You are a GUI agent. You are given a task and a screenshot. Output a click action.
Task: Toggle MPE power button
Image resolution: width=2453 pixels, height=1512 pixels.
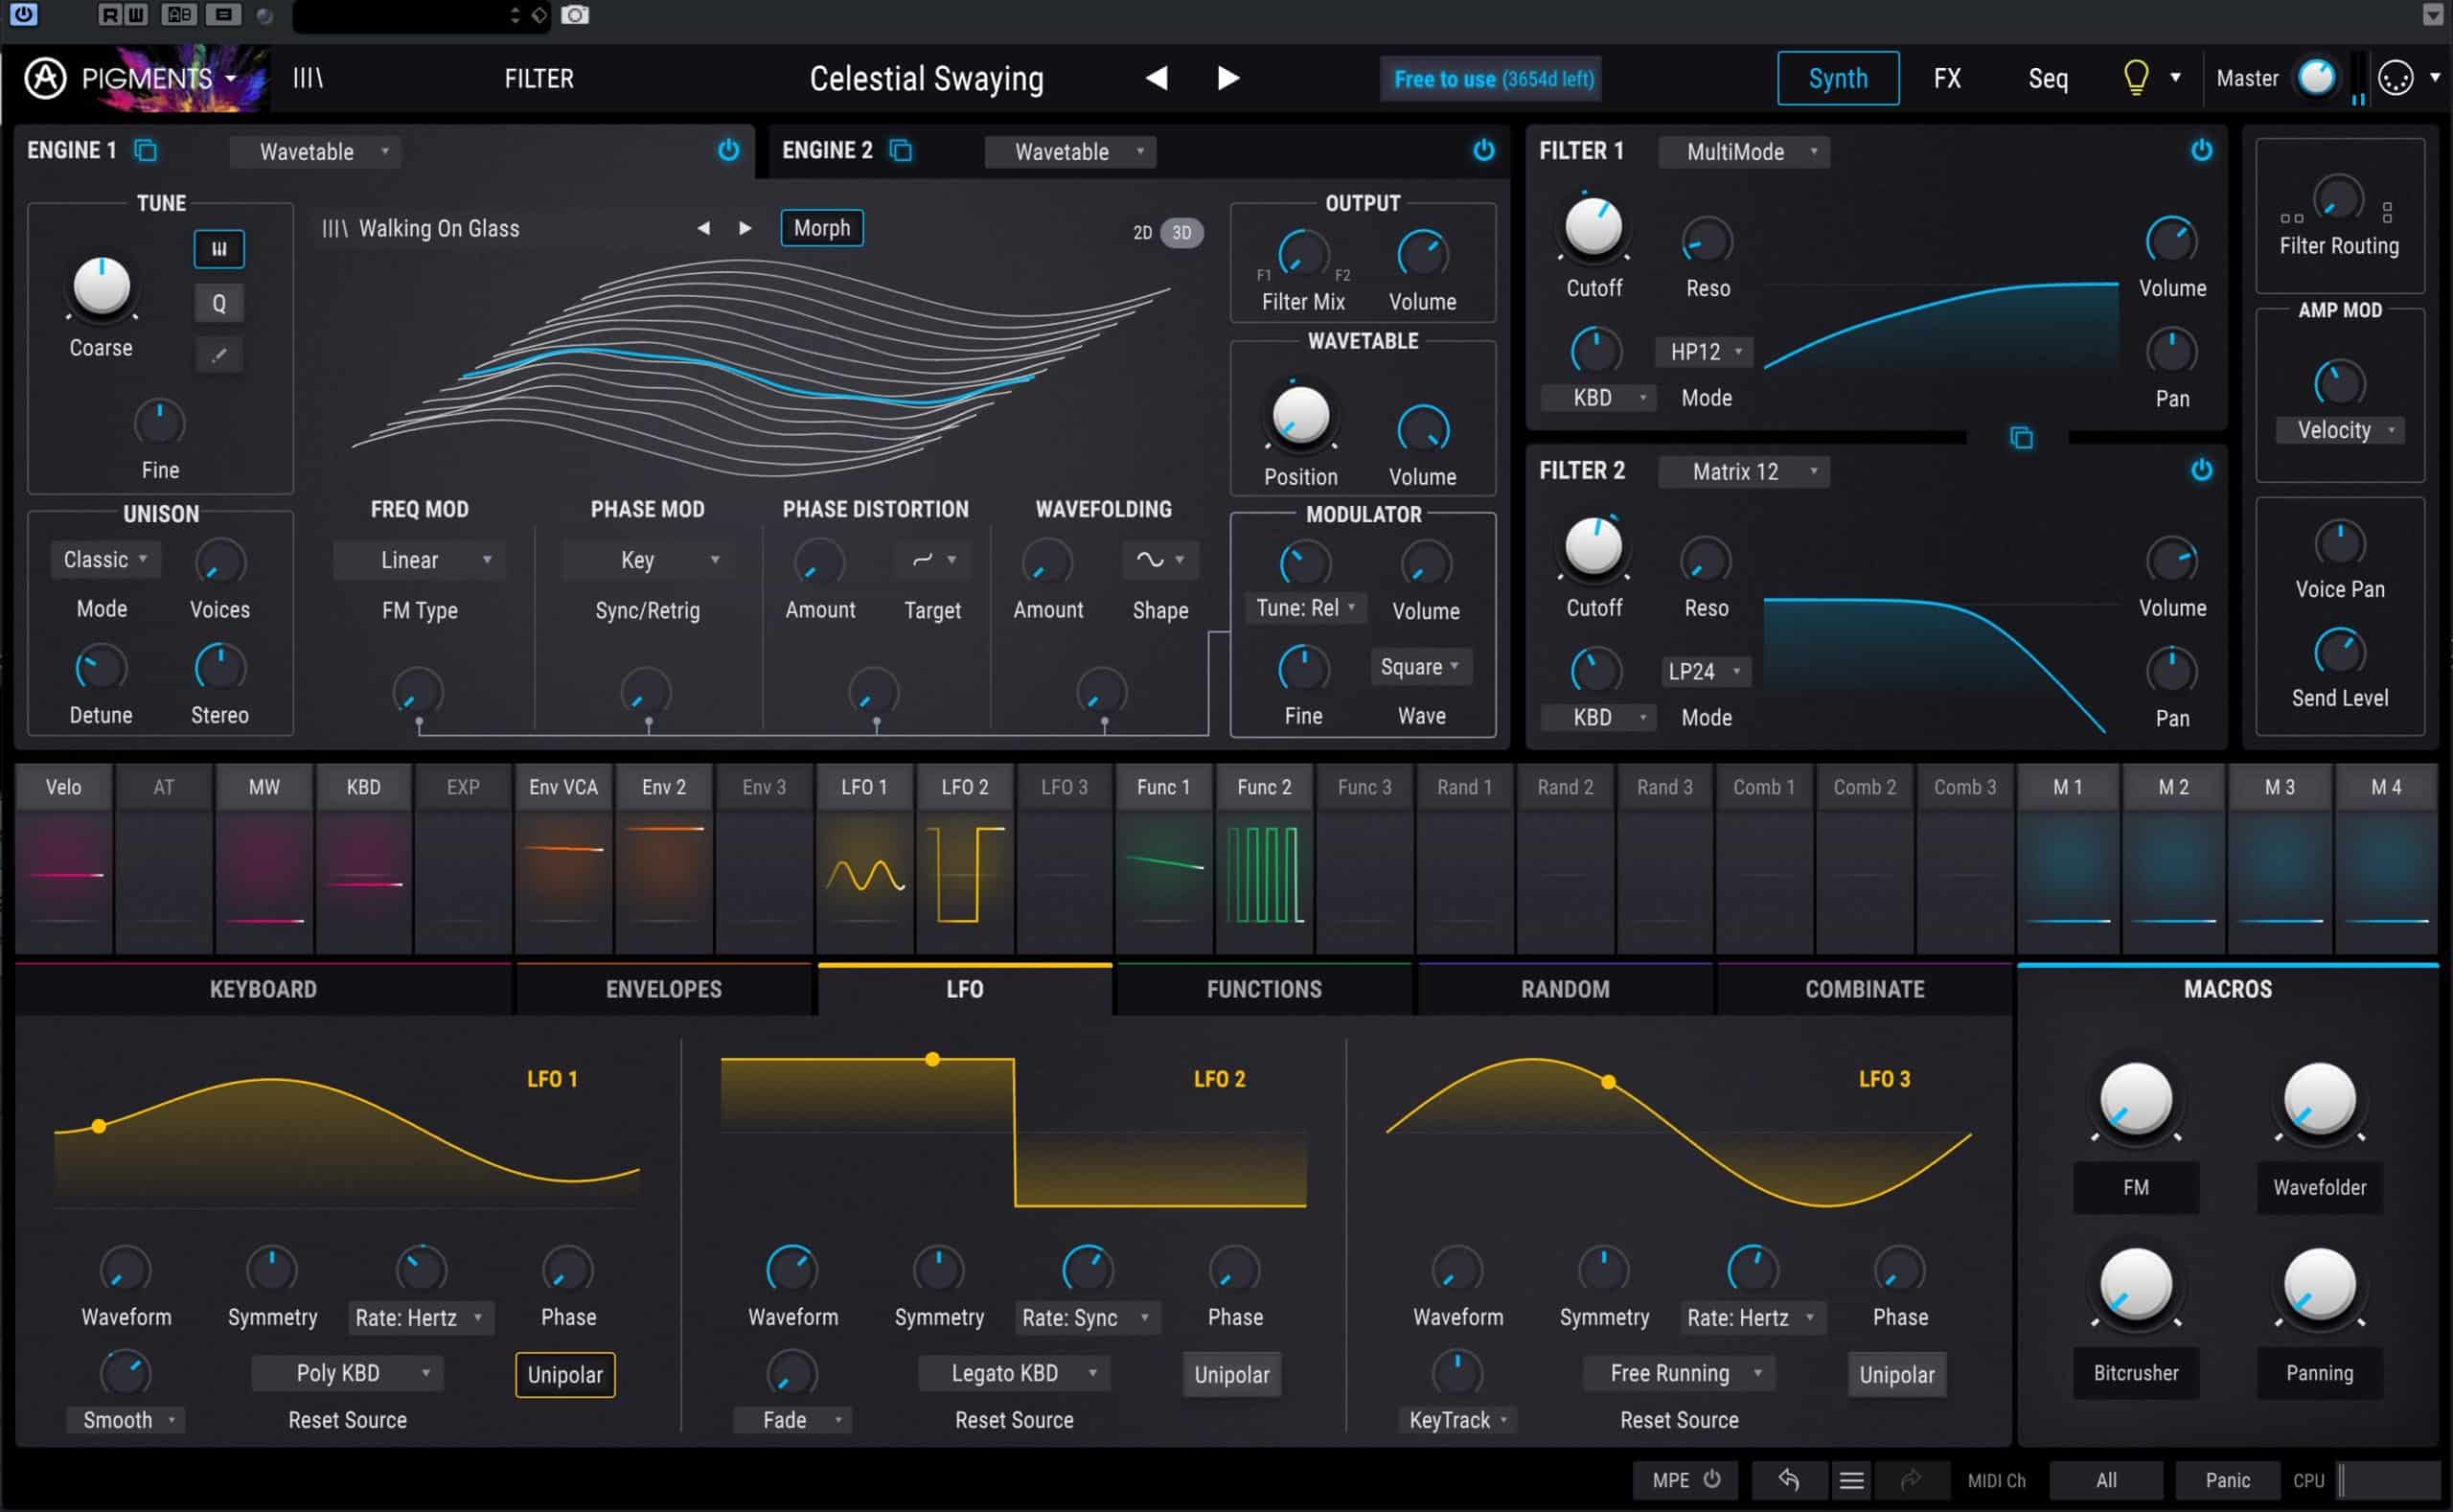[1712, 1479]
